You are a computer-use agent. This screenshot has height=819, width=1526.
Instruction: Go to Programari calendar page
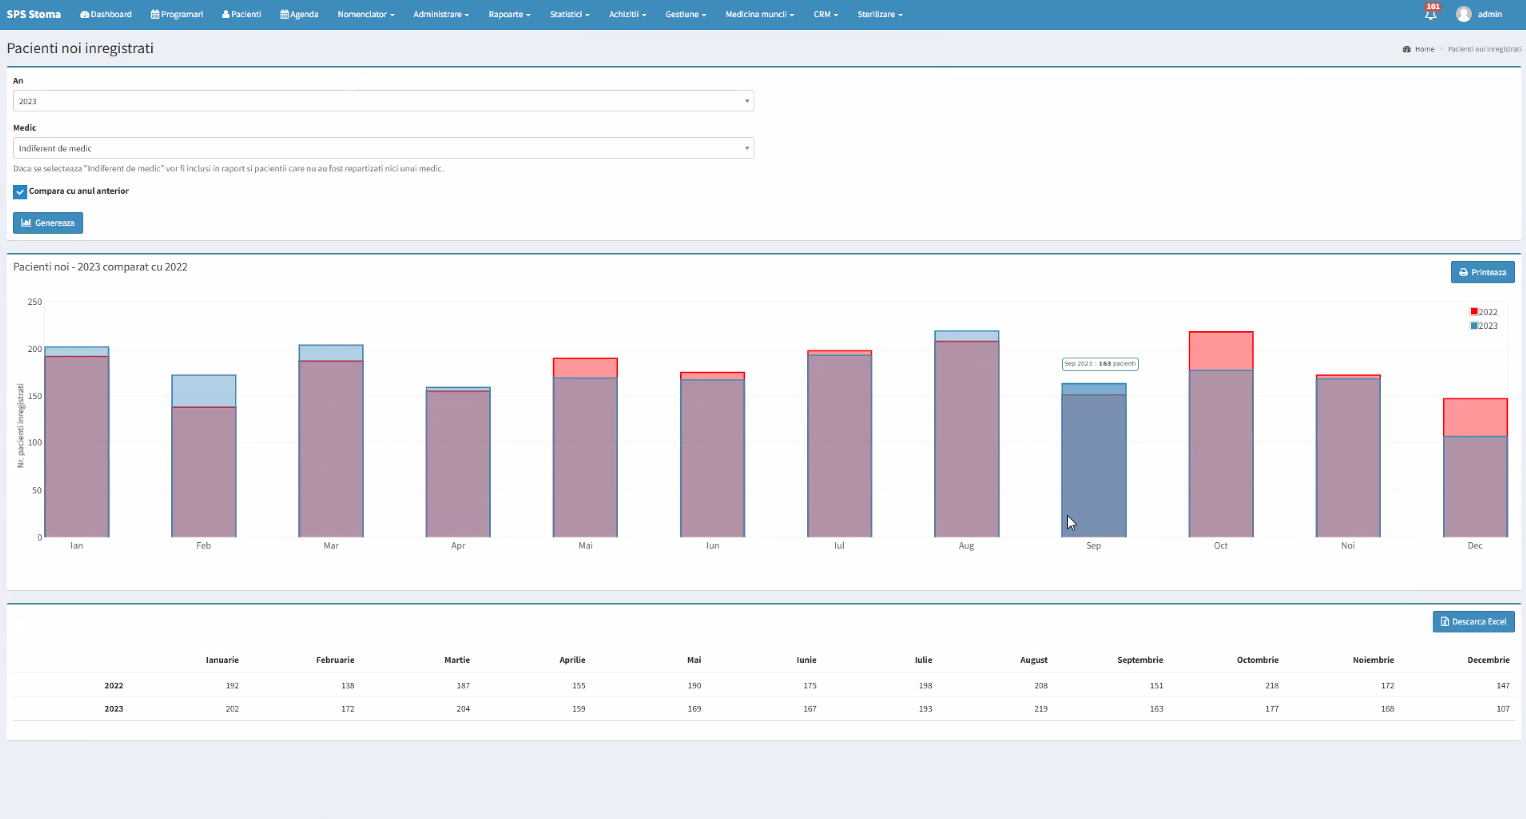coord(177,14)
